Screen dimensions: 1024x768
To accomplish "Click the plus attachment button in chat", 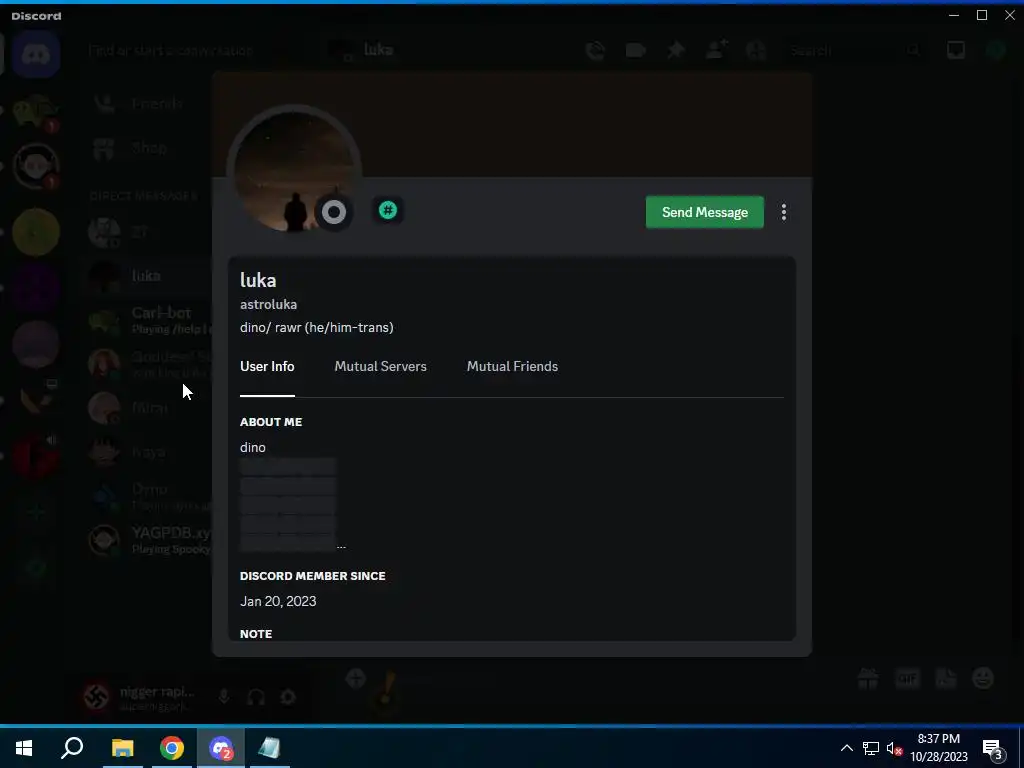I will tap(355, 679).
